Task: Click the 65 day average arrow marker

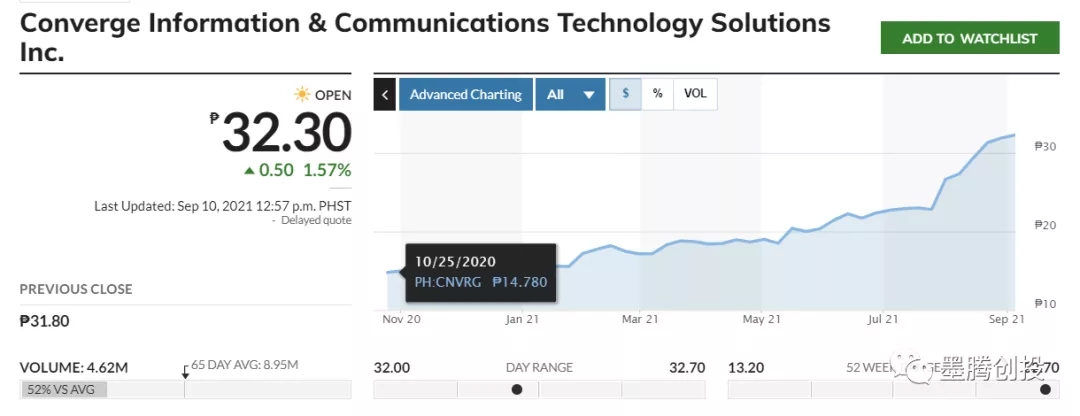Action: coord(185,371)
